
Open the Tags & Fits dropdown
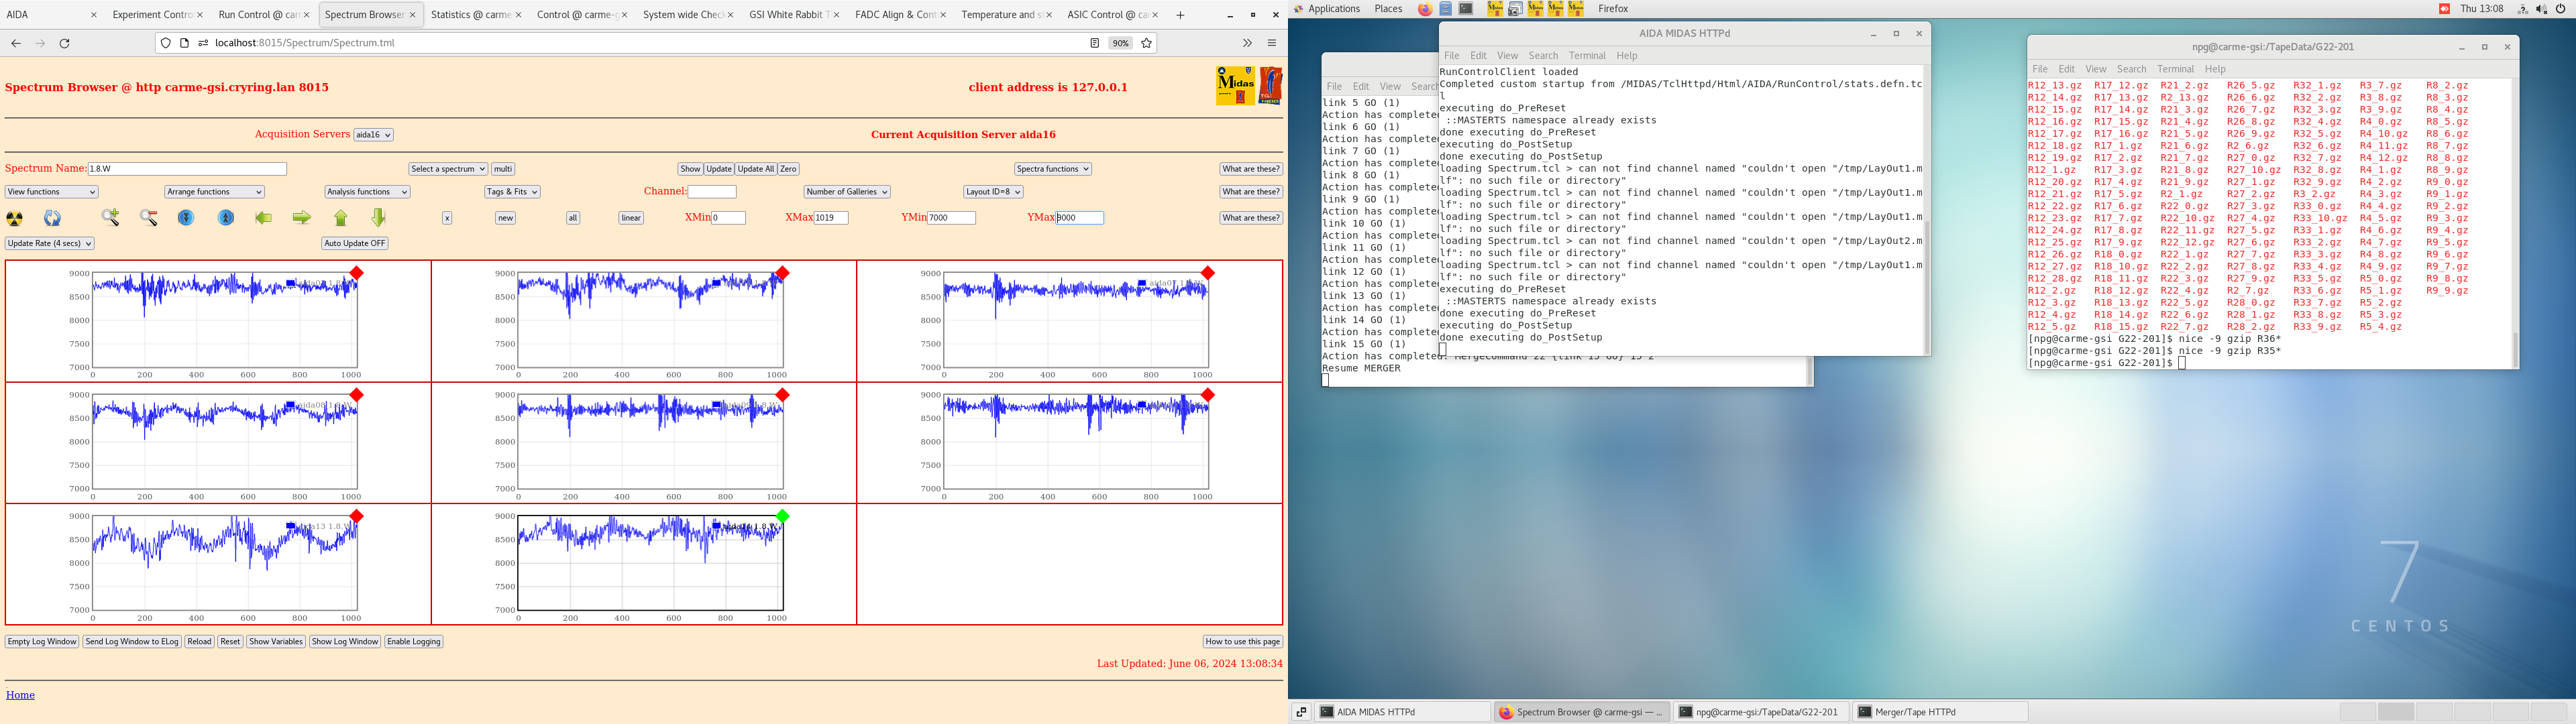(x=512, y=192)
